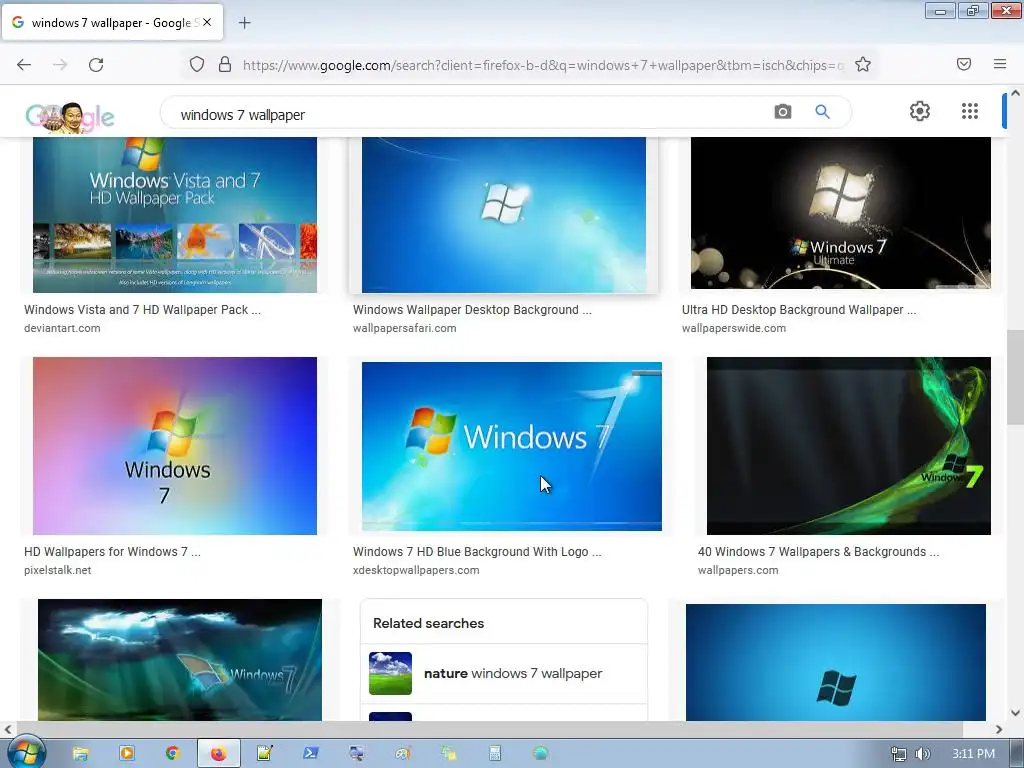Open the dark Windows logo blue wallpaper
1024x768 pixels.
pyautogui.click(x=835, y=662)
